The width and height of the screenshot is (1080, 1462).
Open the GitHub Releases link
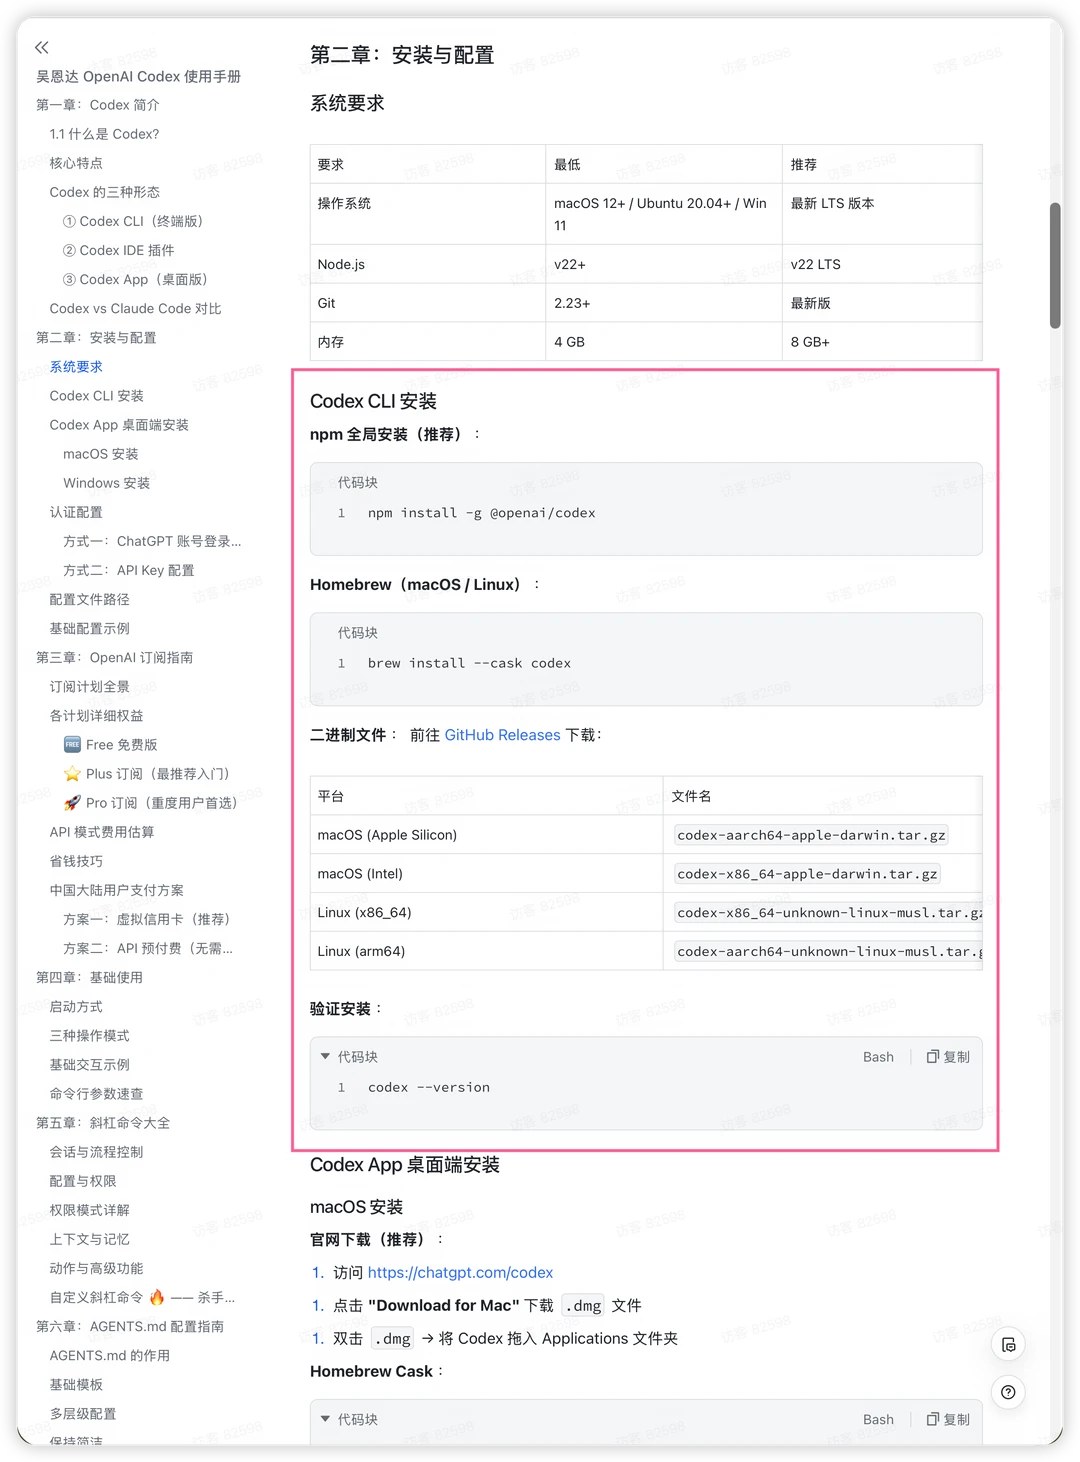point(502,735)
